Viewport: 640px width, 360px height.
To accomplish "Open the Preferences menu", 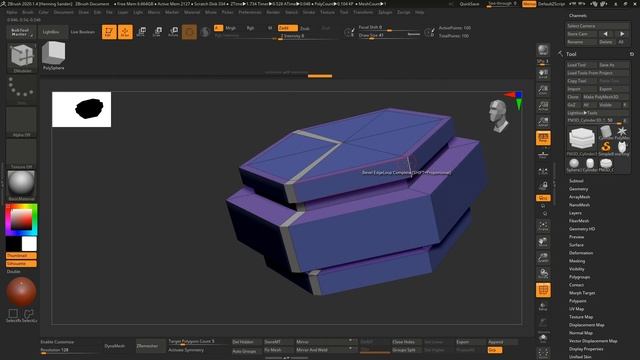I will (250, 12).
